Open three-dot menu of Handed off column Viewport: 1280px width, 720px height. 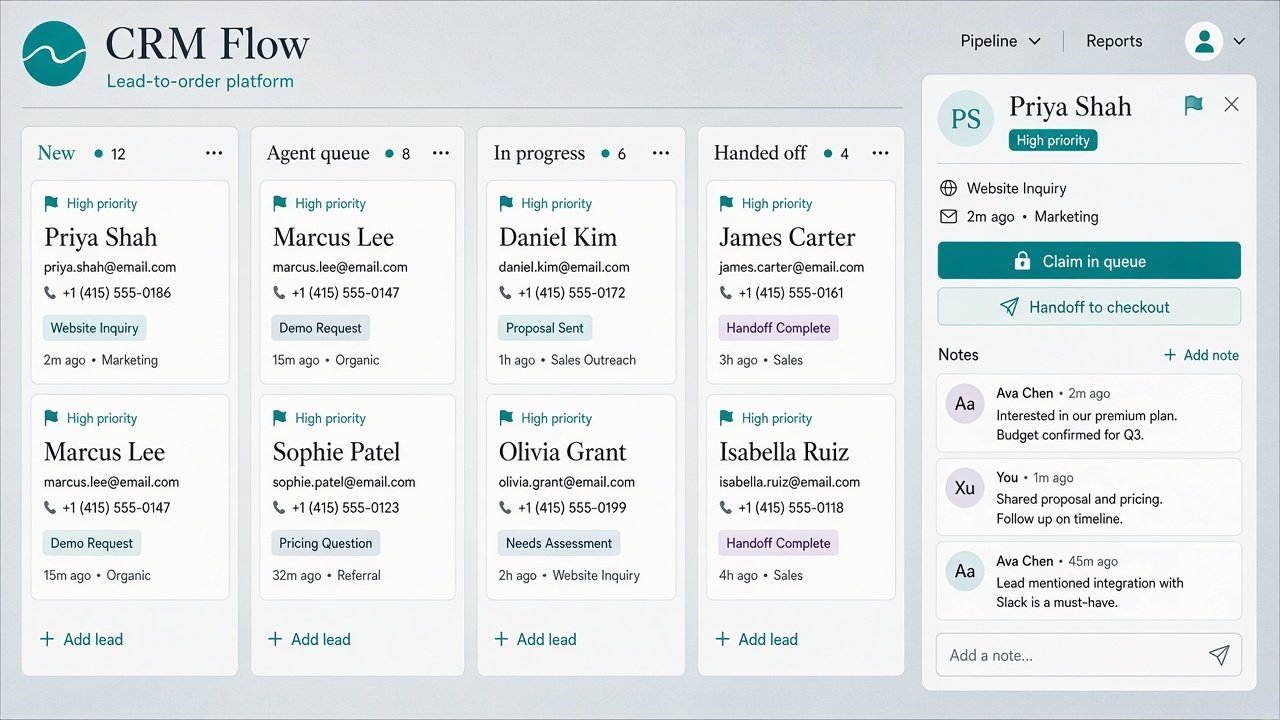(880, 153)
